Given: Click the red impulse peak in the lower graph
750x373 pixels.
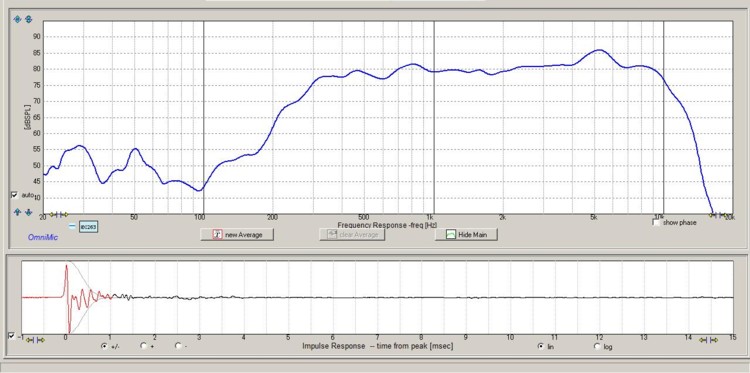Looking at the screenshot, I should [x=66, y=266].
